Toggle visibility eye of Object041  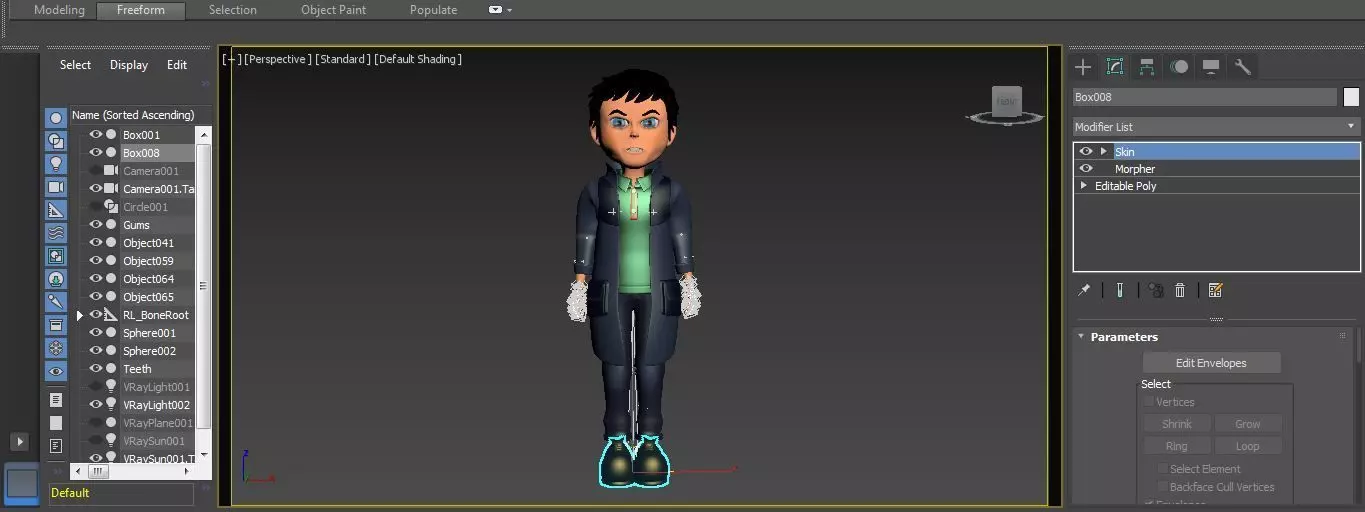coord(96,243)
